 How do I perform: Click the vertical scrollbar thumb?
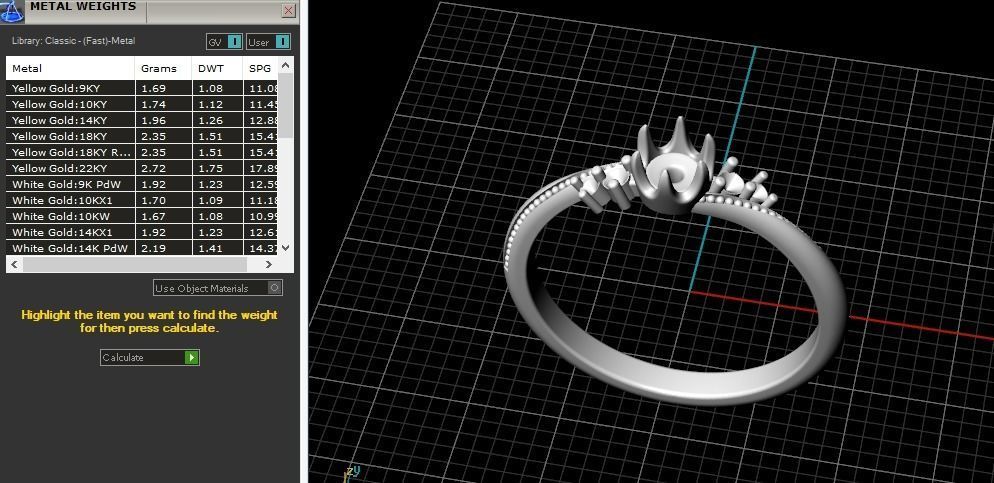285,105
